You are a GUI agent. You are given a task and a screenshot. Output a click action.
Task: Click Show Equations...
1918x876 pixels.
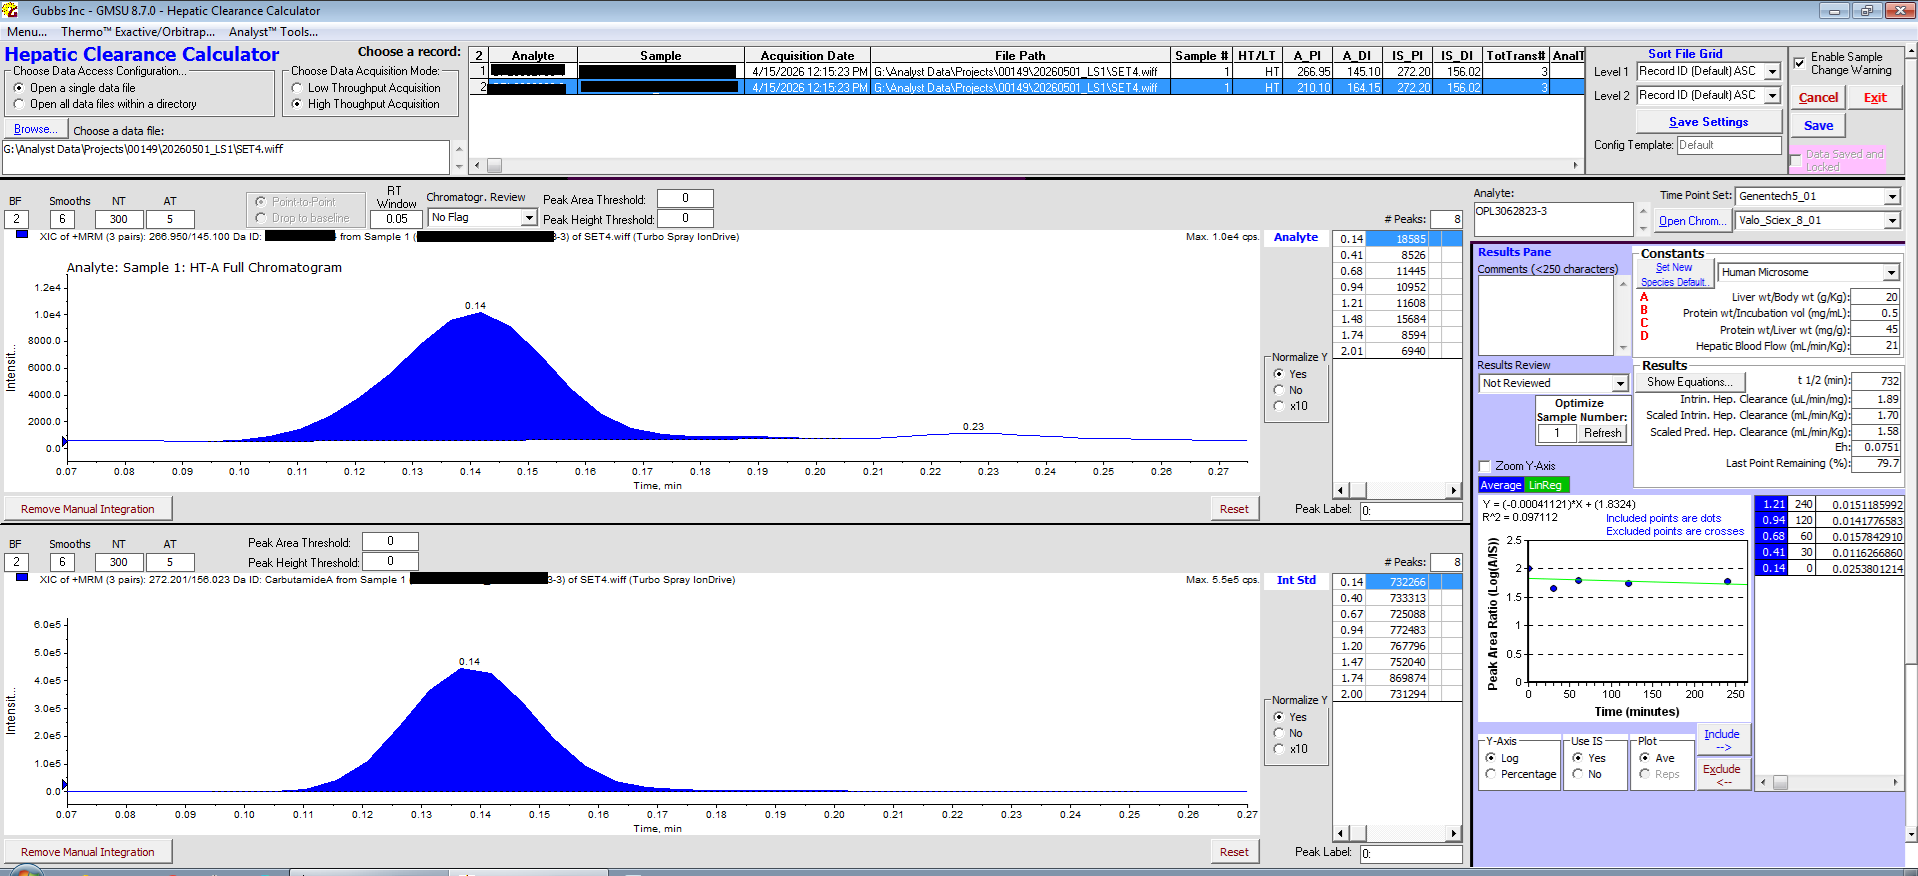coord(1690,382)
